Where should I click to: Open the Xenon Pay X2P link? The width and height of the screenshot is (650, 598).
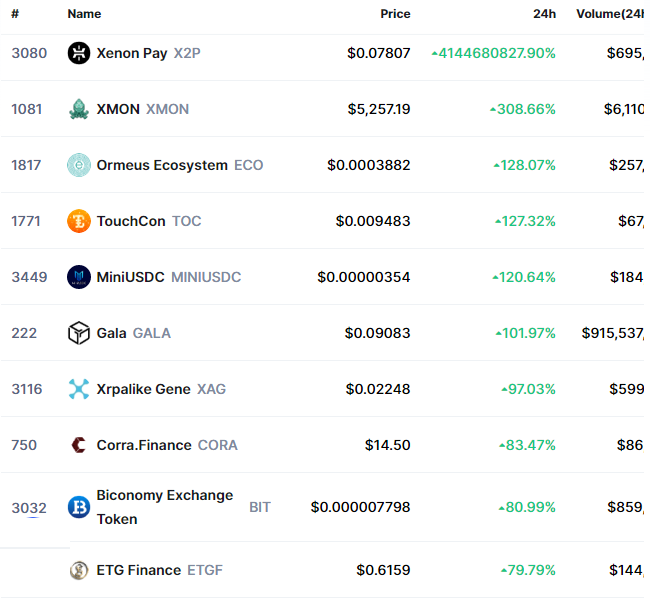point(148,53)
